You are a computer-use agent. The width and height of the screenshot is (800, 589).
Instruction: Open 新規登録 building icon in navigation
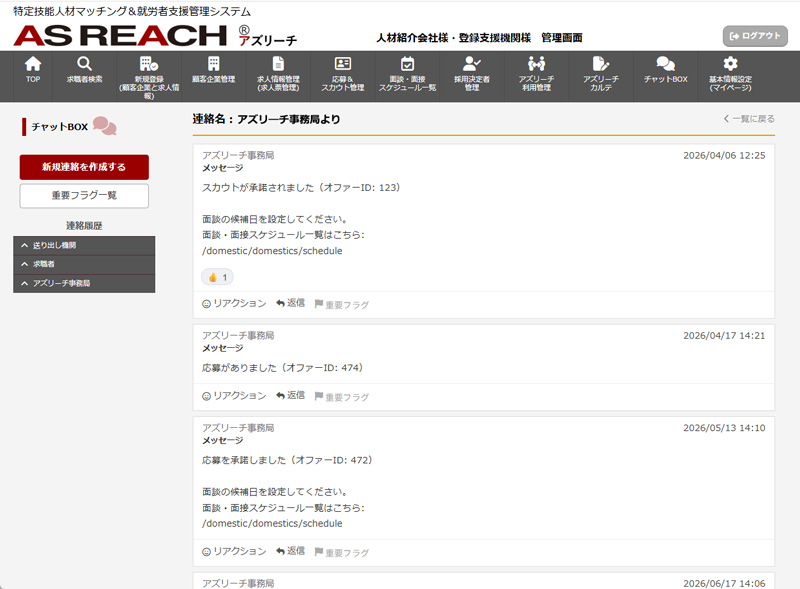[149, 64]
